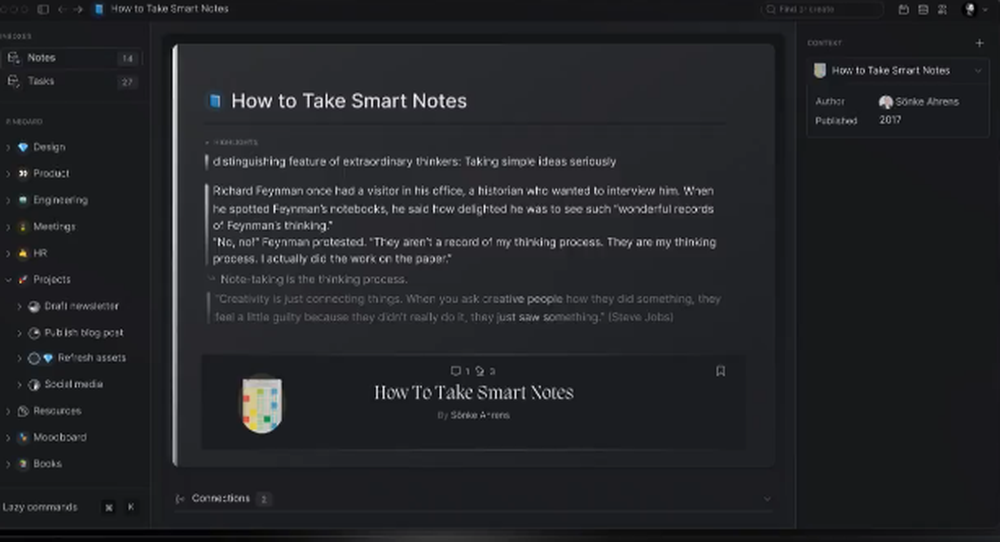Toggle the sidebar panel icon in title bar
The height and width of the screenshot is (542, 1000).
coord(43,10)
